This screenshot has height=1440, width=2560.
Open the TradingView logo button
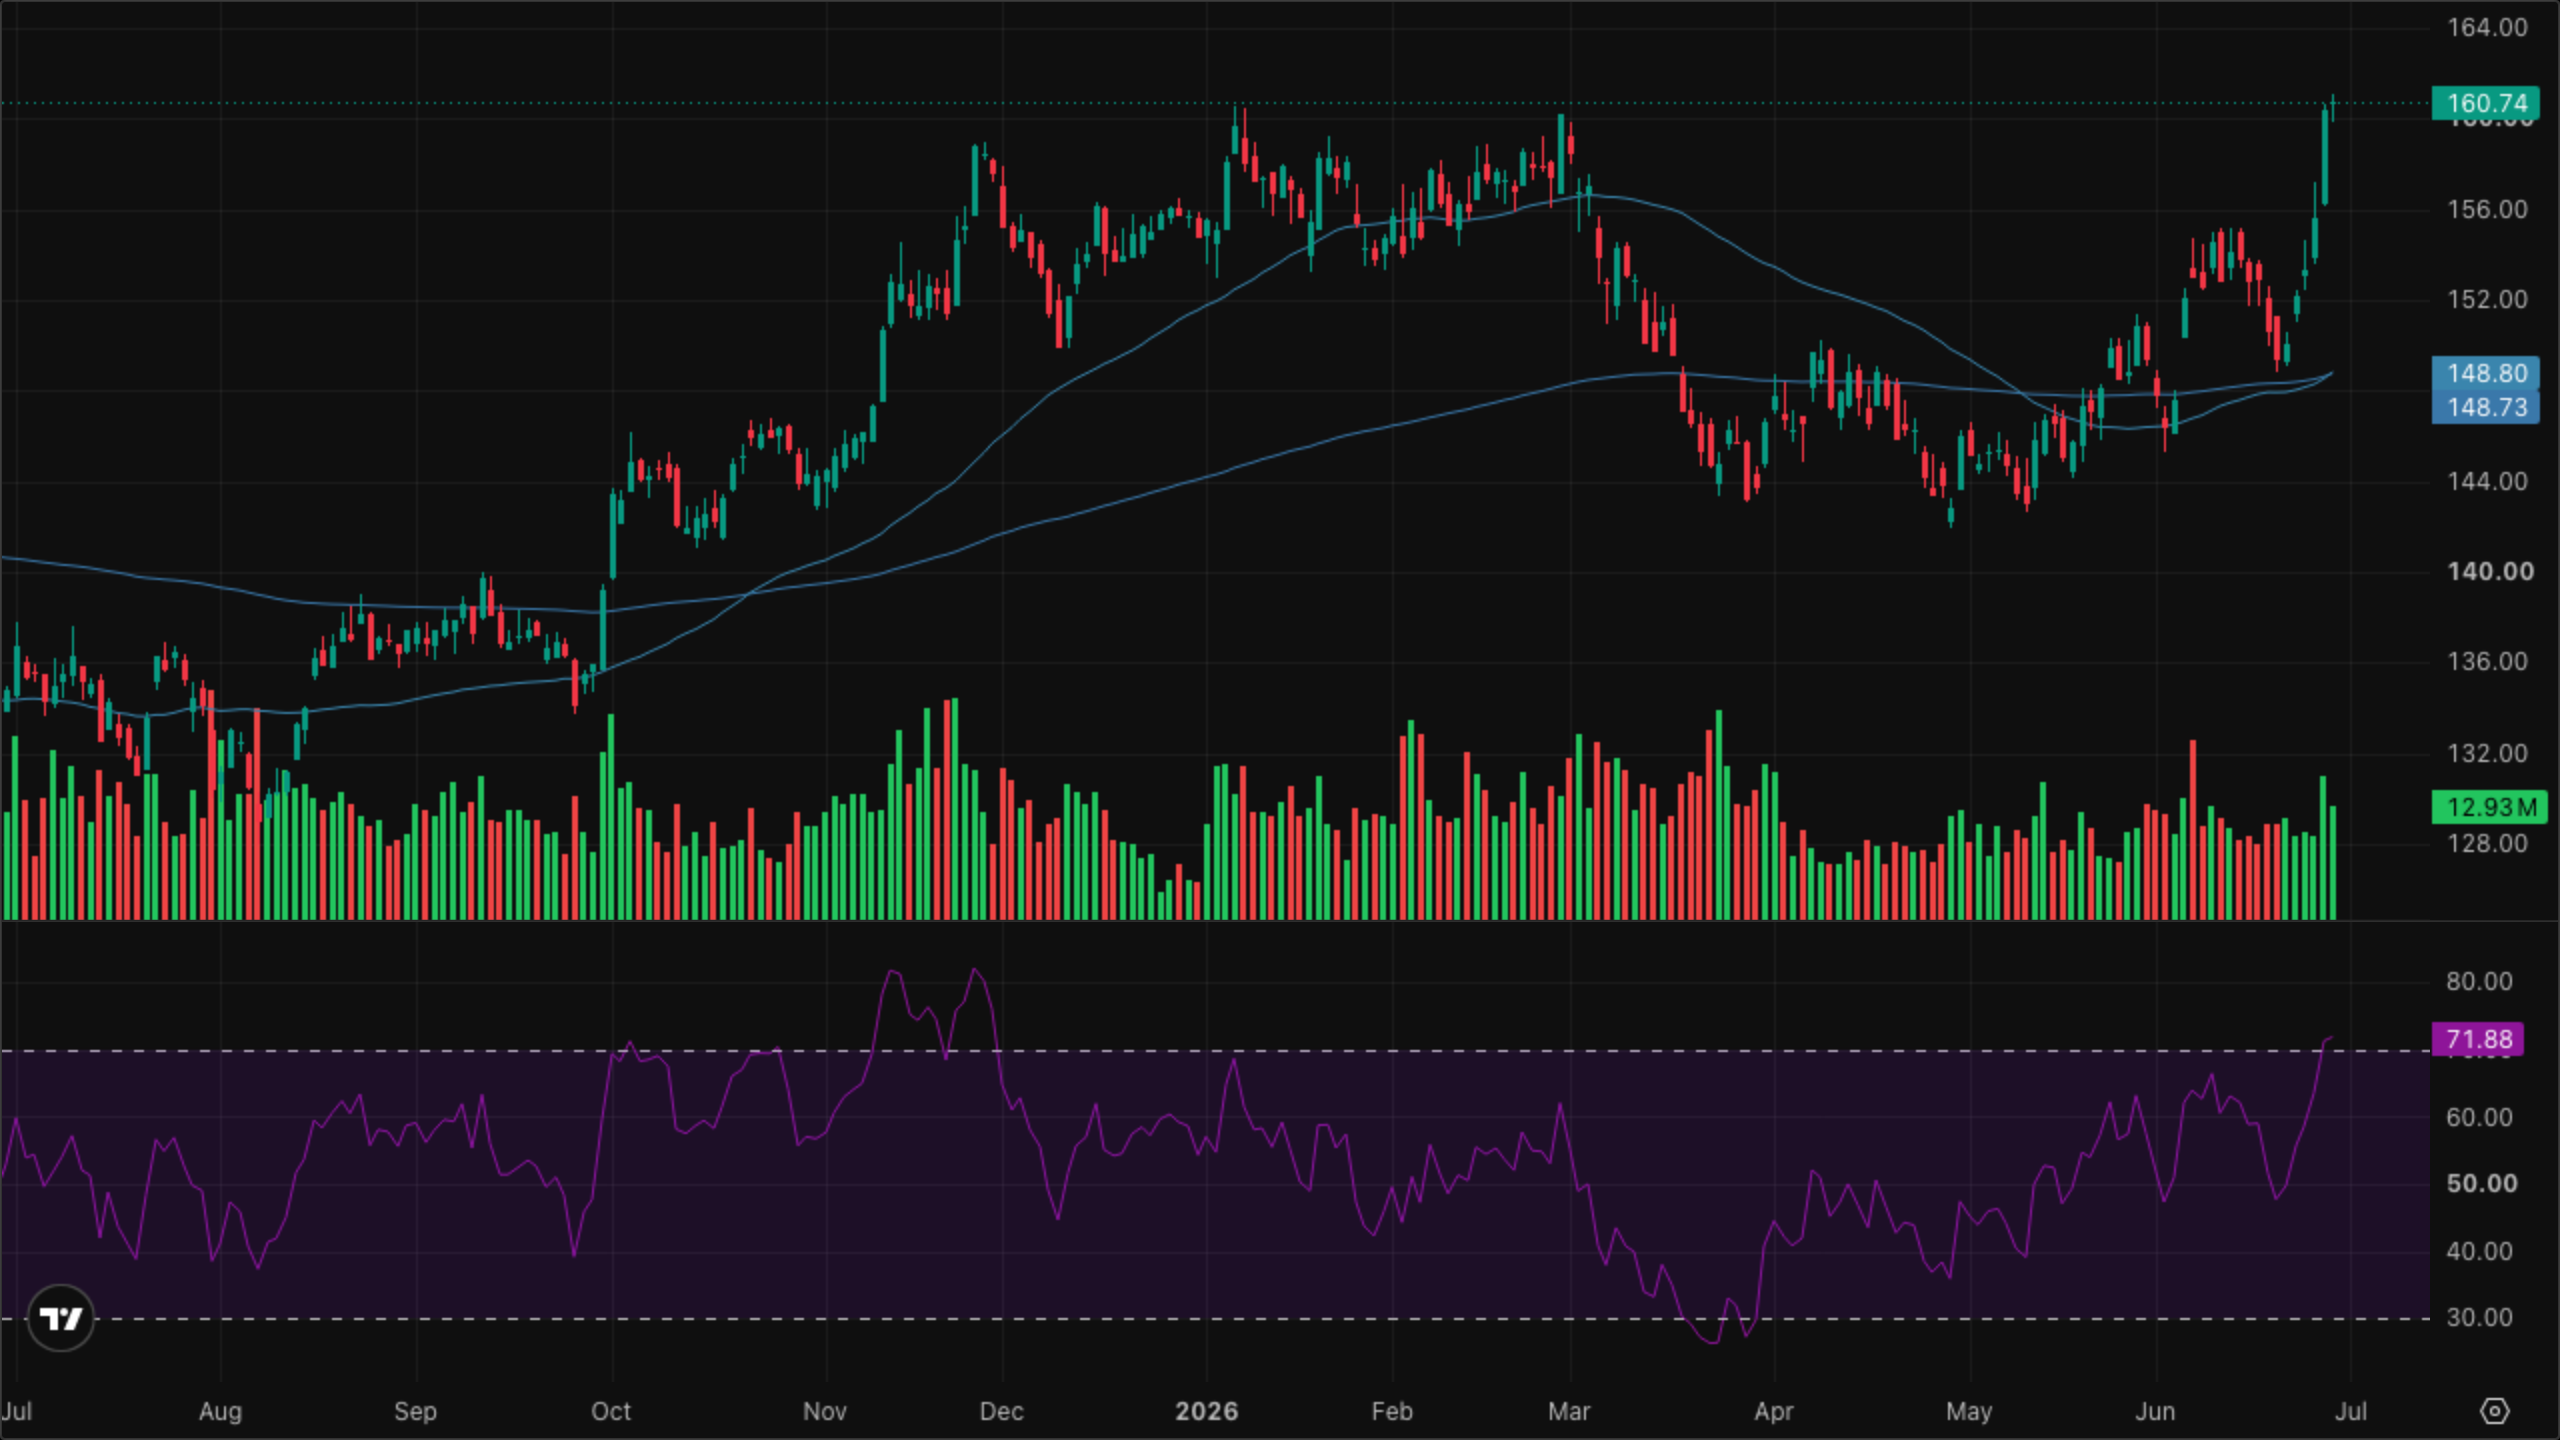[60, 1318]
